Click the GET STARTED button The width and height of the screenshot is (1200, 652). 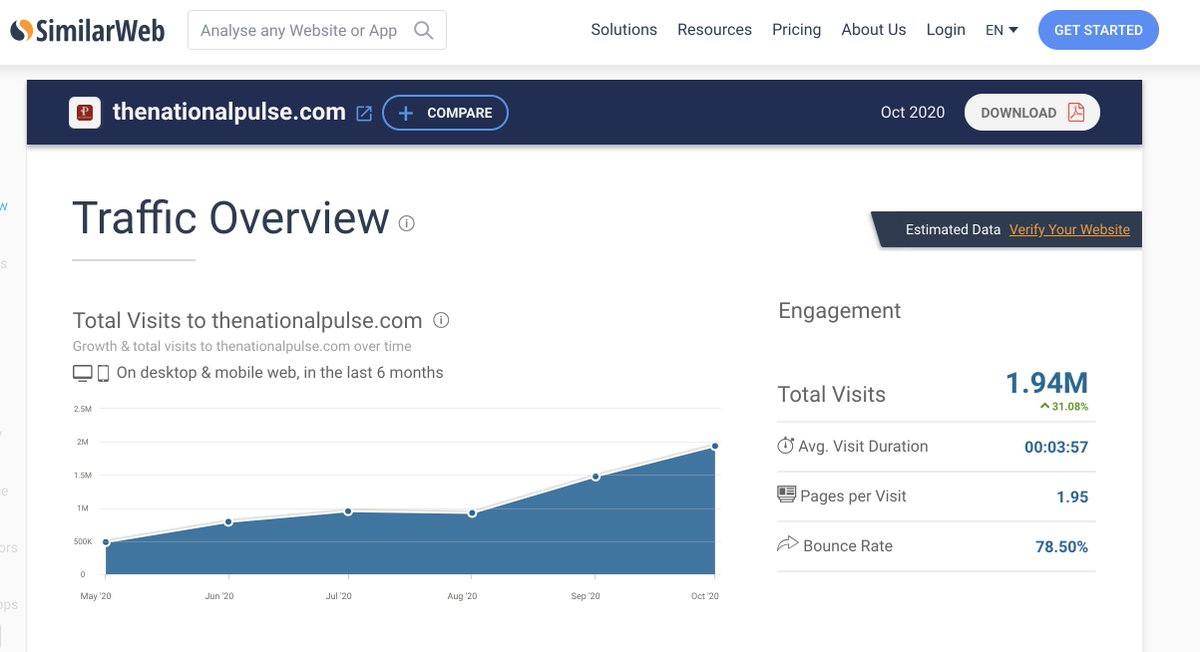[1098, 30]
